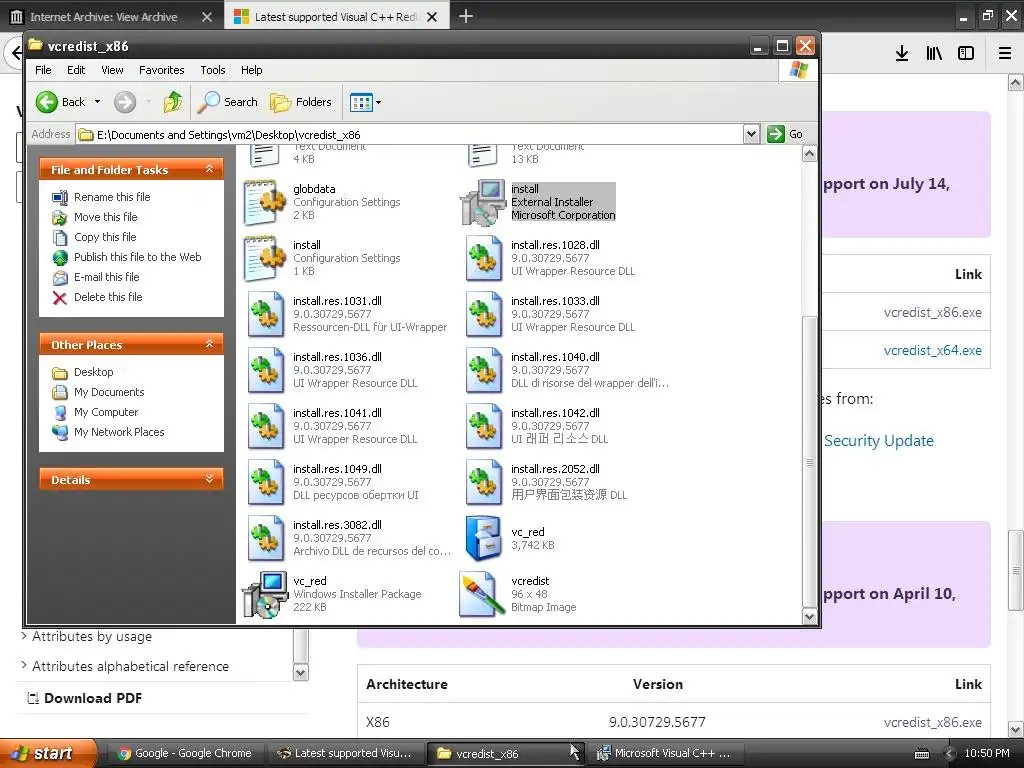Click E-mail this file
The height and width of the screenshot is (768, 1024).
click(x=106, y=277)
